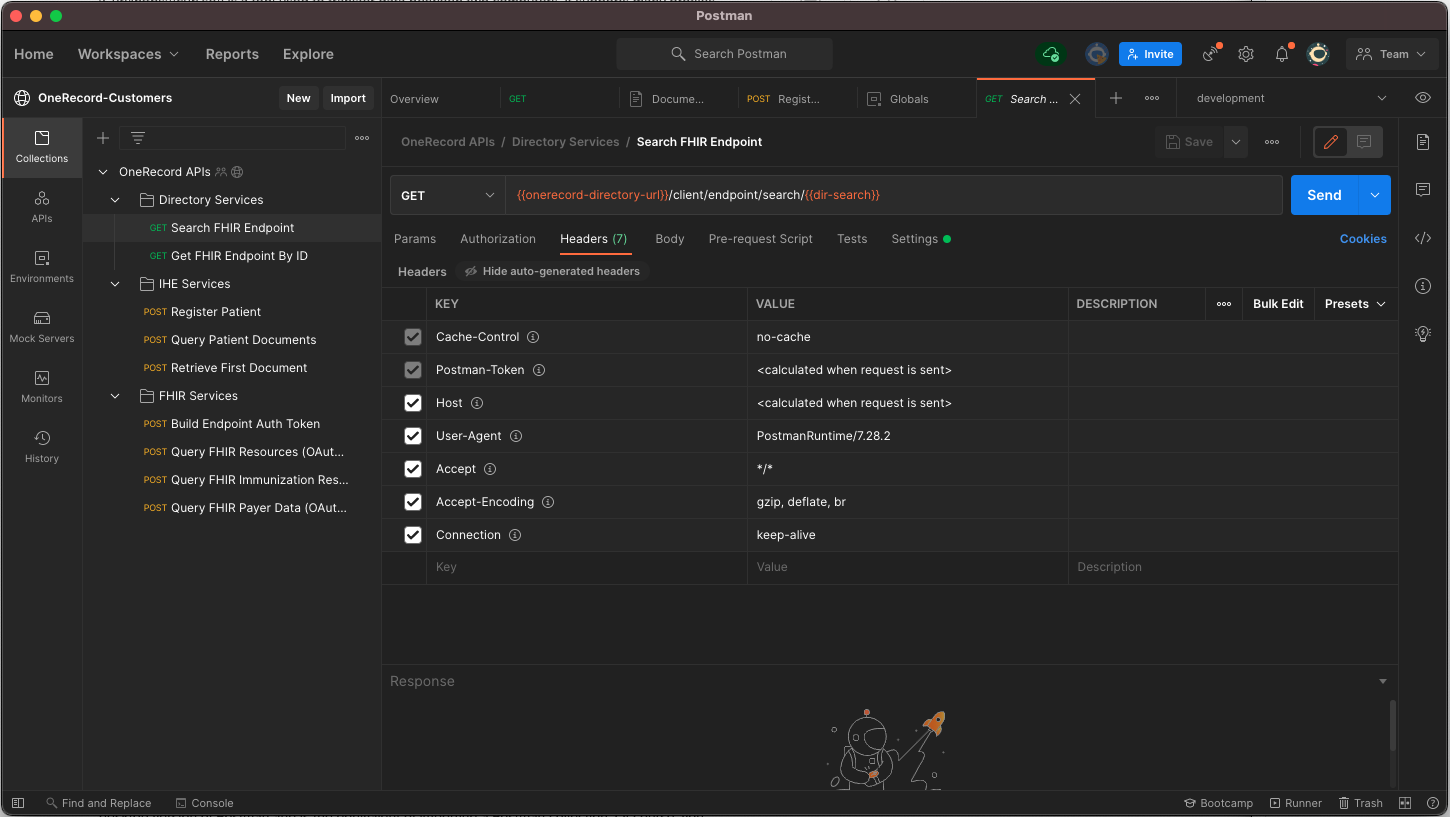Switch to the Pre-request Script tab
The image size is (1450, 817).
click(x=760, y=239)
